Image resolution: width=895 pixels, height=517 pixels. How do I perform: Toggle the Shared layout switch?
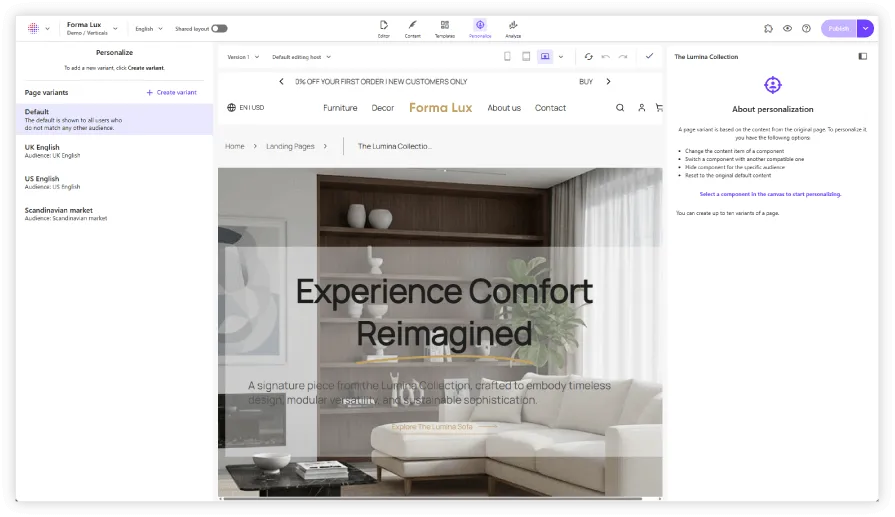click(219, 29)
